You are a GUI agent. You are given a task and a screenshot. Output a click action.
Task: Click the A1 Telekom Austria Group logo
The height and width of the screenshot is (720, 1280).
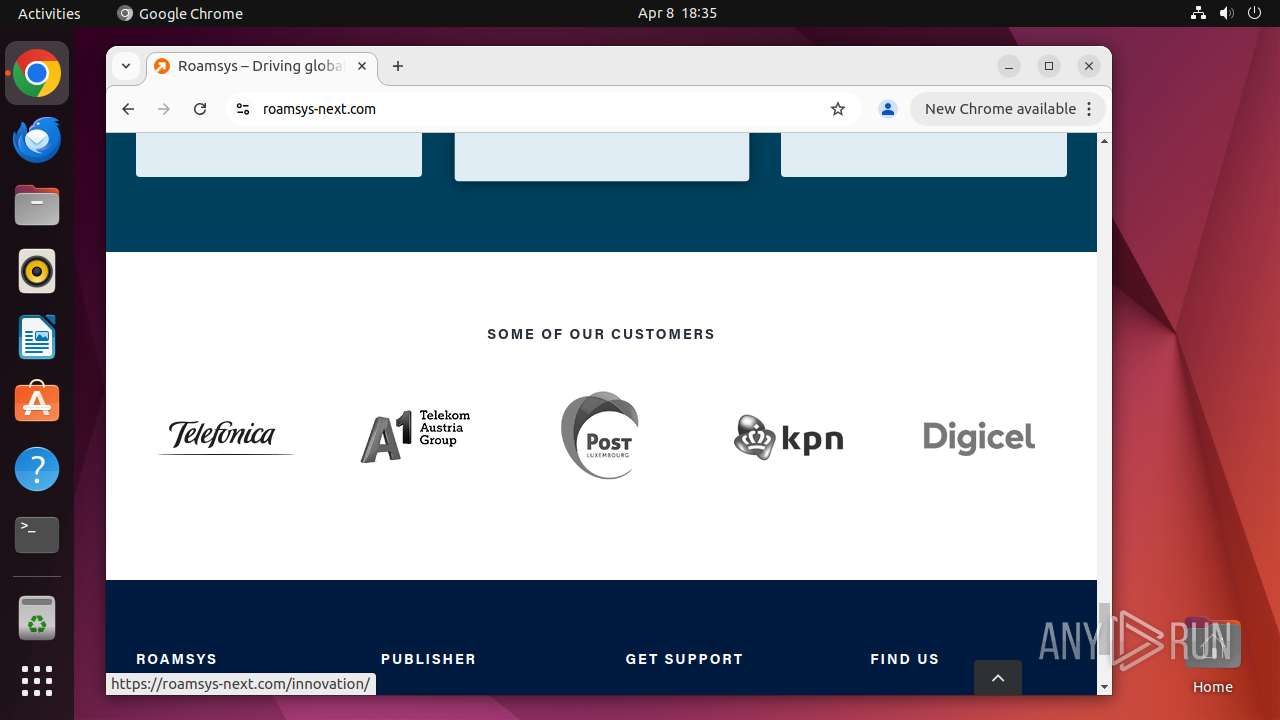pos(415,435)
